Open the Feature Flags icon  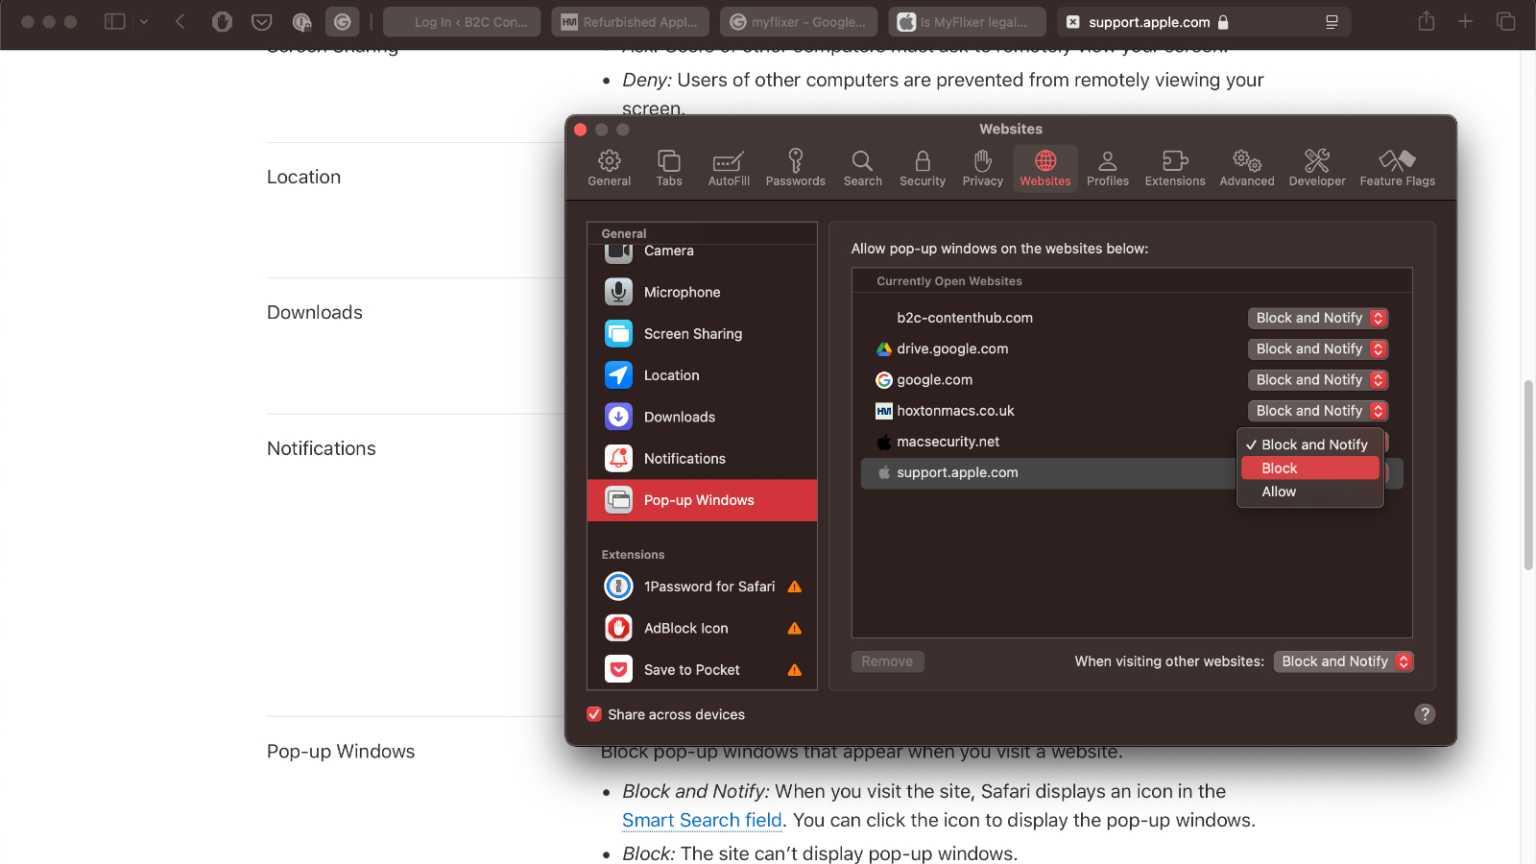point(1396,167)
